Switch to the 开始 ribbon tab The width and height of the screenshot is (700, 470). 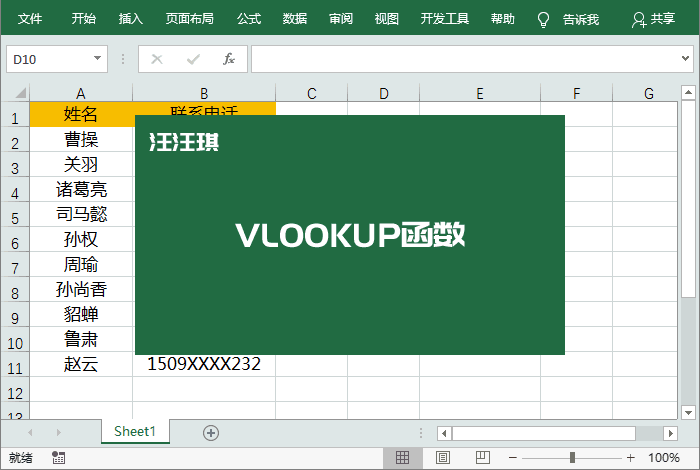pos(83,19)
